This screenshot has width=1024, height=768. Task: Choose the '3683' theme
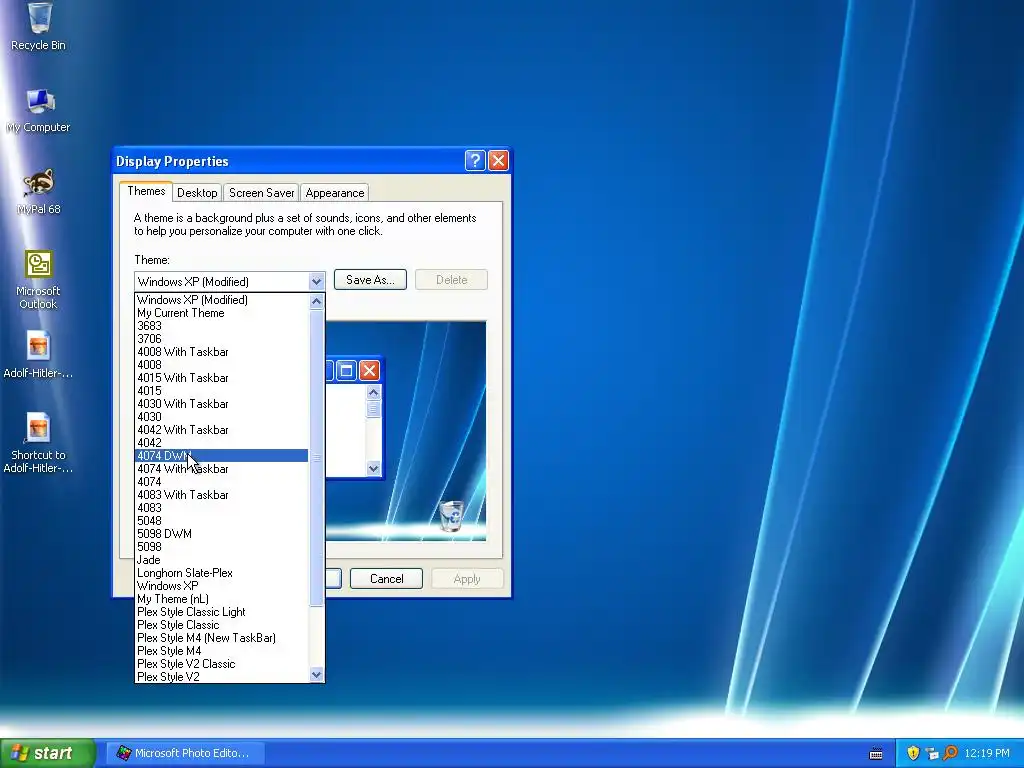click(221, 326)
